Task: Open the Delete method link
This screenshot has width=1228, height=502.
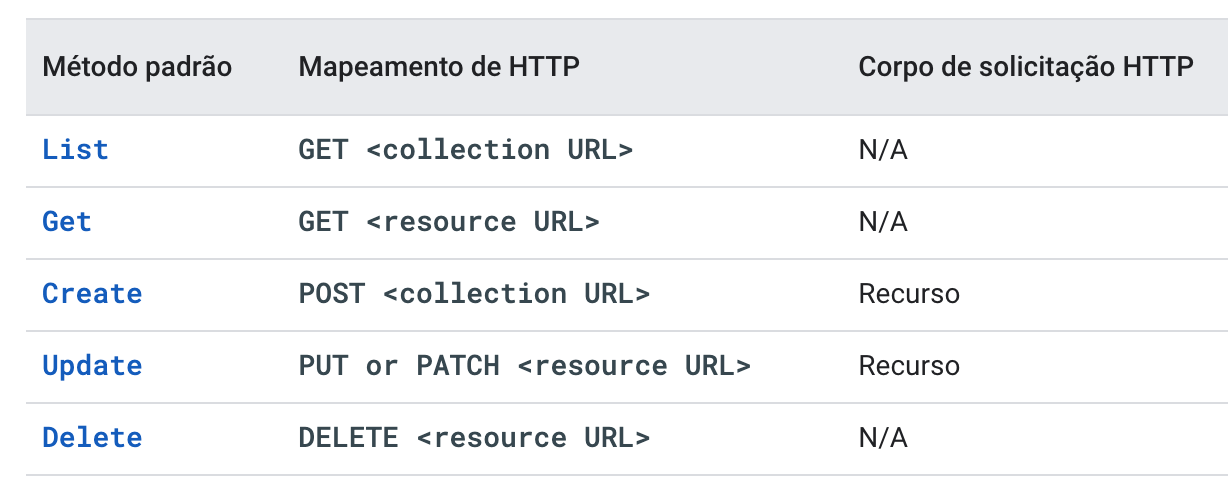Action: point(92,438)
